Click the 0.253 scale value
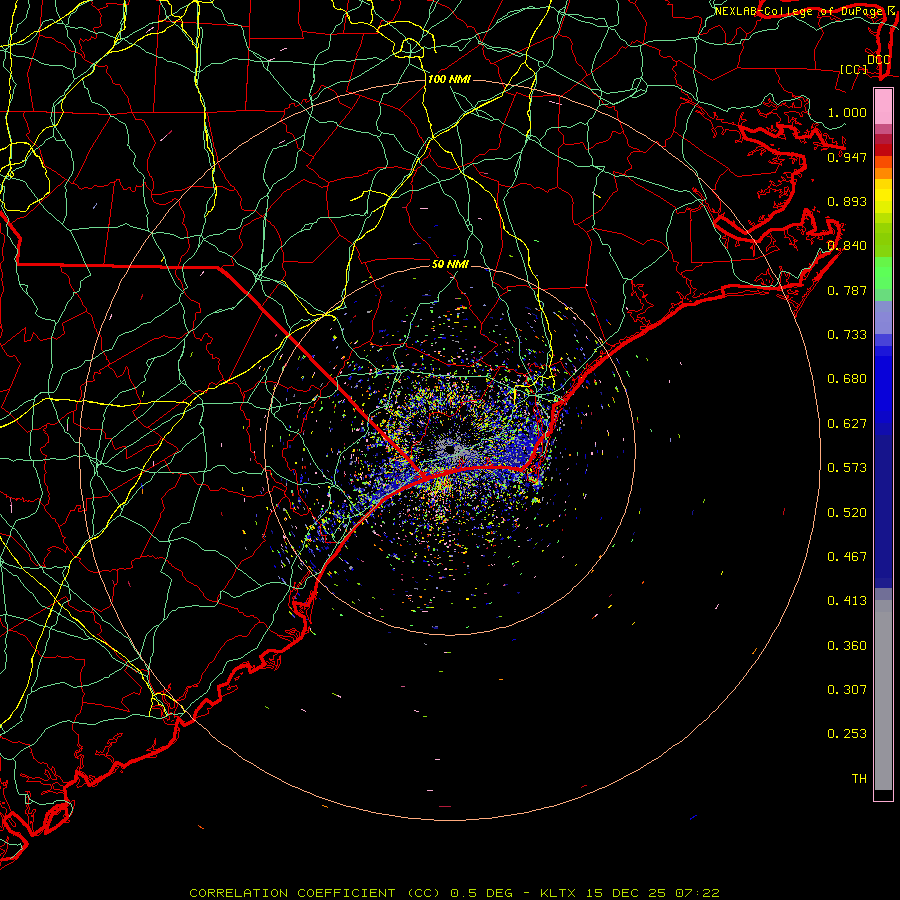Screen dimensions: 900x900 click(x=847, y=734)
